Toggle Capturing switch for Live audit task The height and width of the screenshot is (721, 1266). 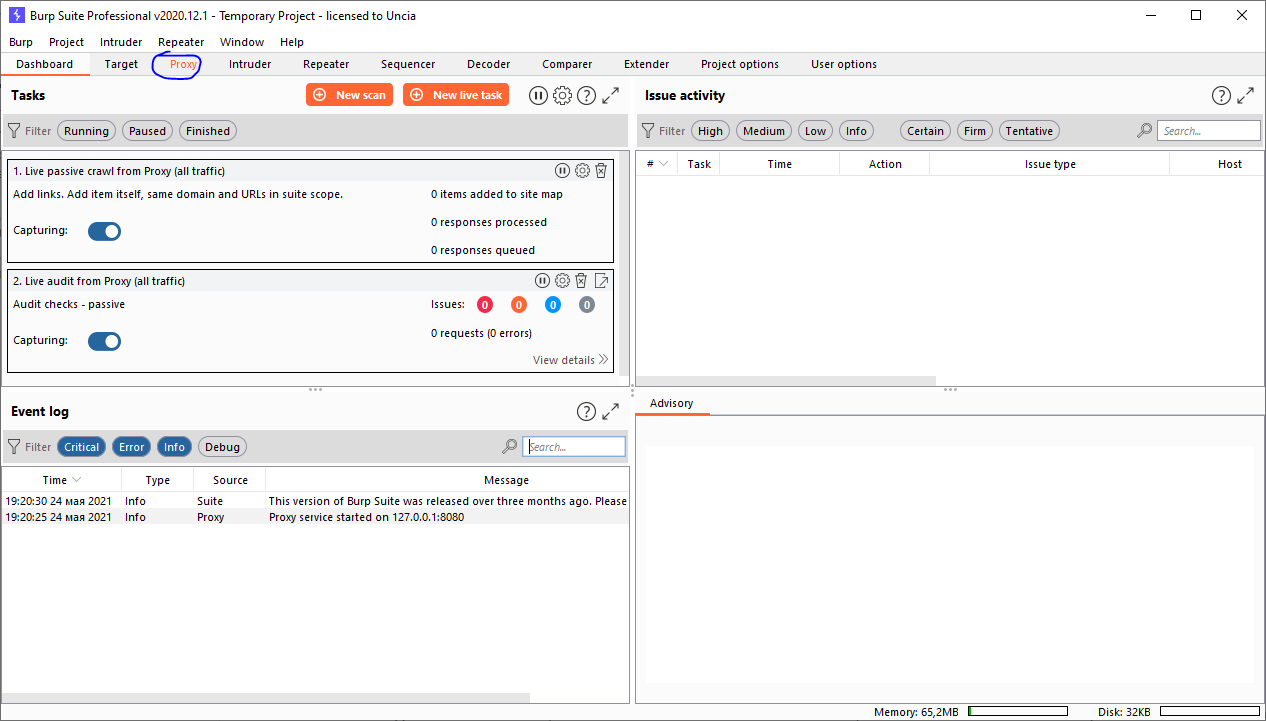tap(104, 341)
